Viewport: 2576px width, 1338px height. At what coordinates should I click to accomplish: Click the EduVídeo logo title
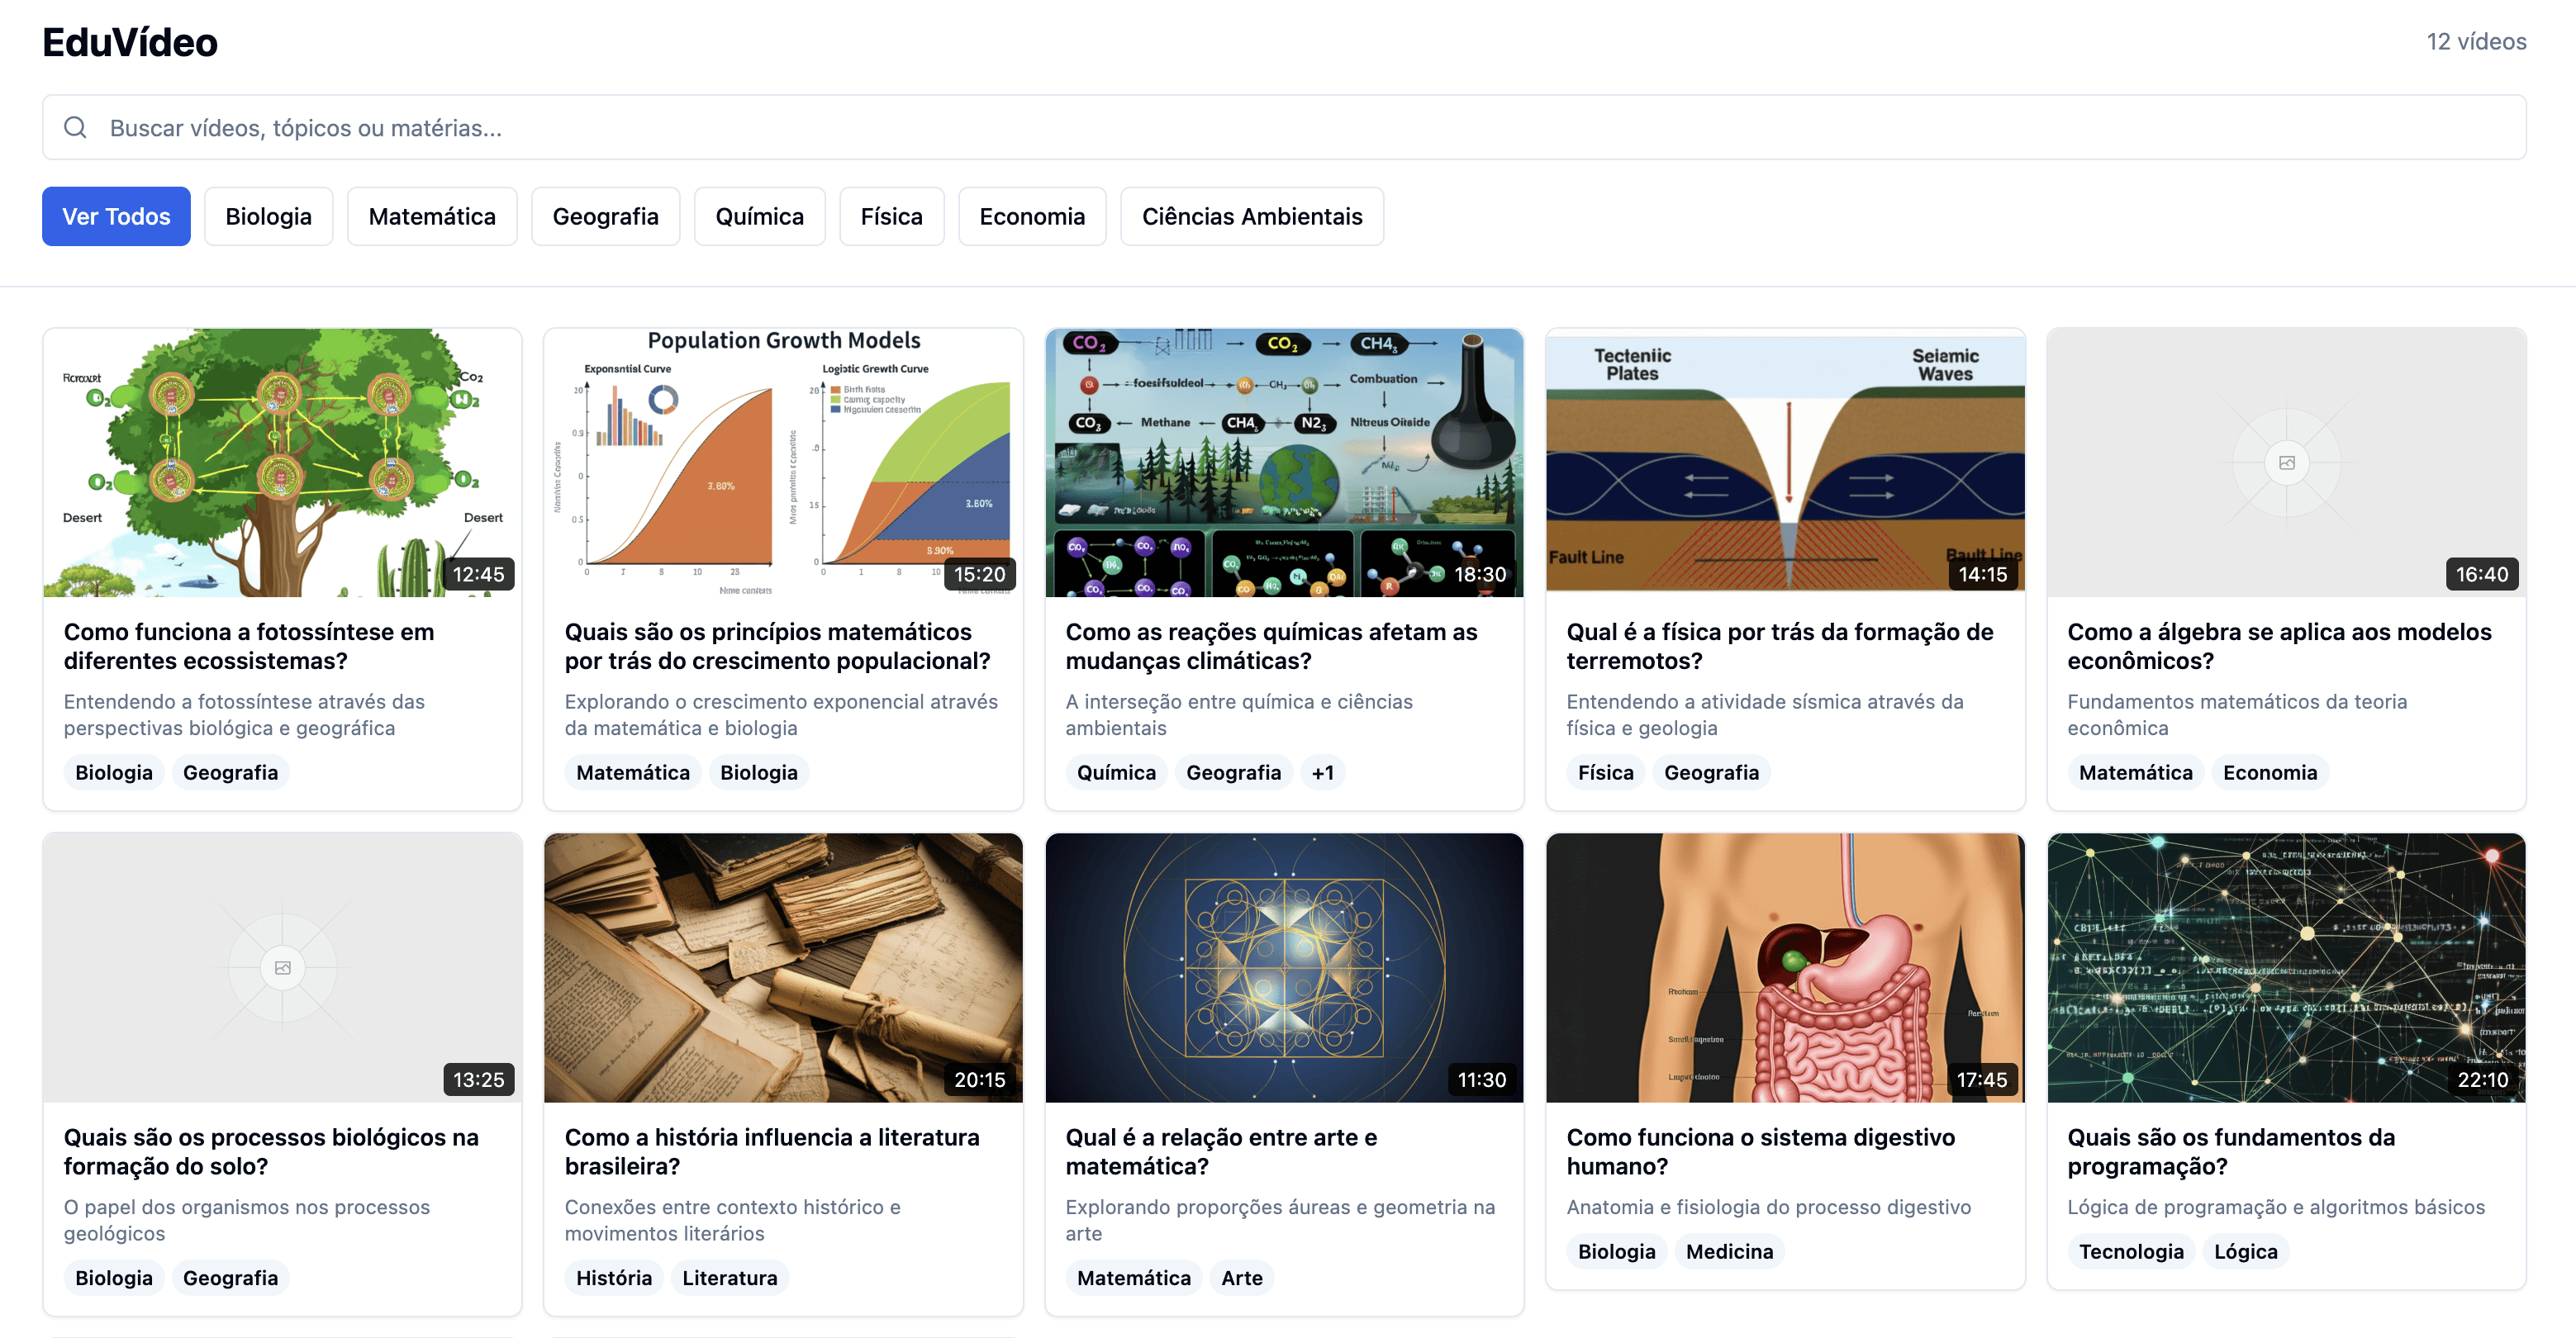point(130,42)
